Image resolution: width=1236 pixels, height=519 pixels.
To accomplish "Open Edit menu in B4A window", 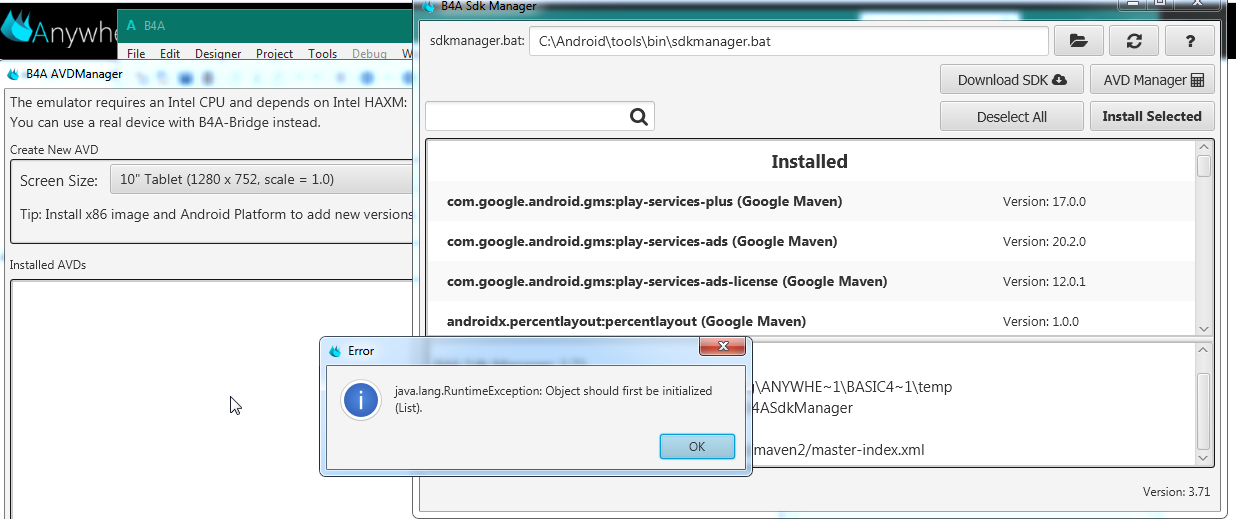I will click(170, 54).
